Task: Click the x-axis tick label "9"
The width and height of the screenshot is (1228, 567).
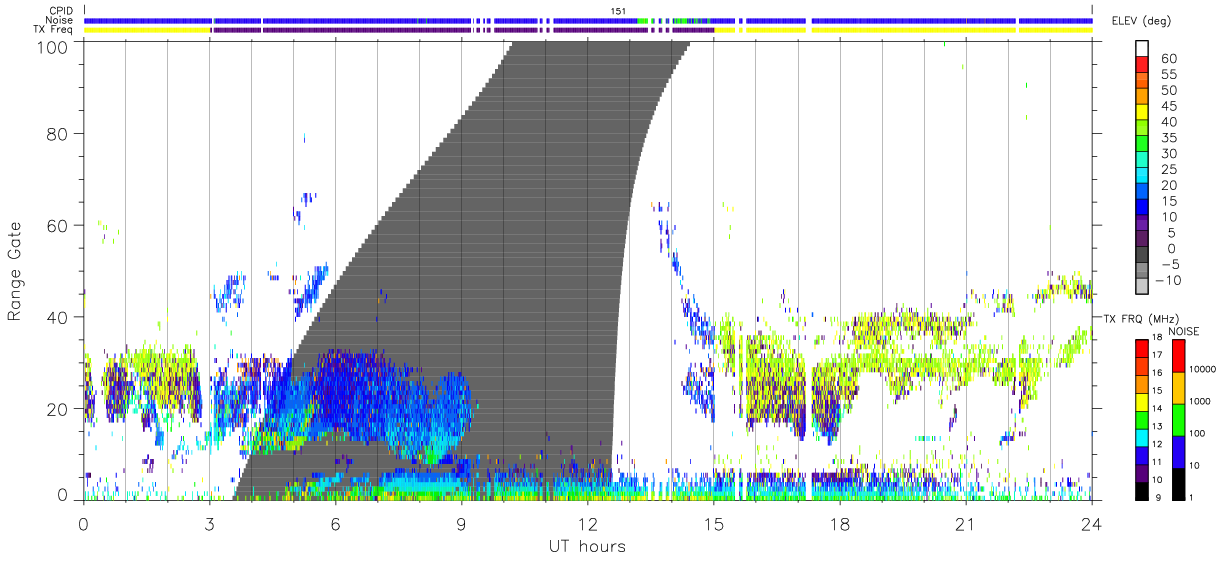Action: (x=461, y=523)
